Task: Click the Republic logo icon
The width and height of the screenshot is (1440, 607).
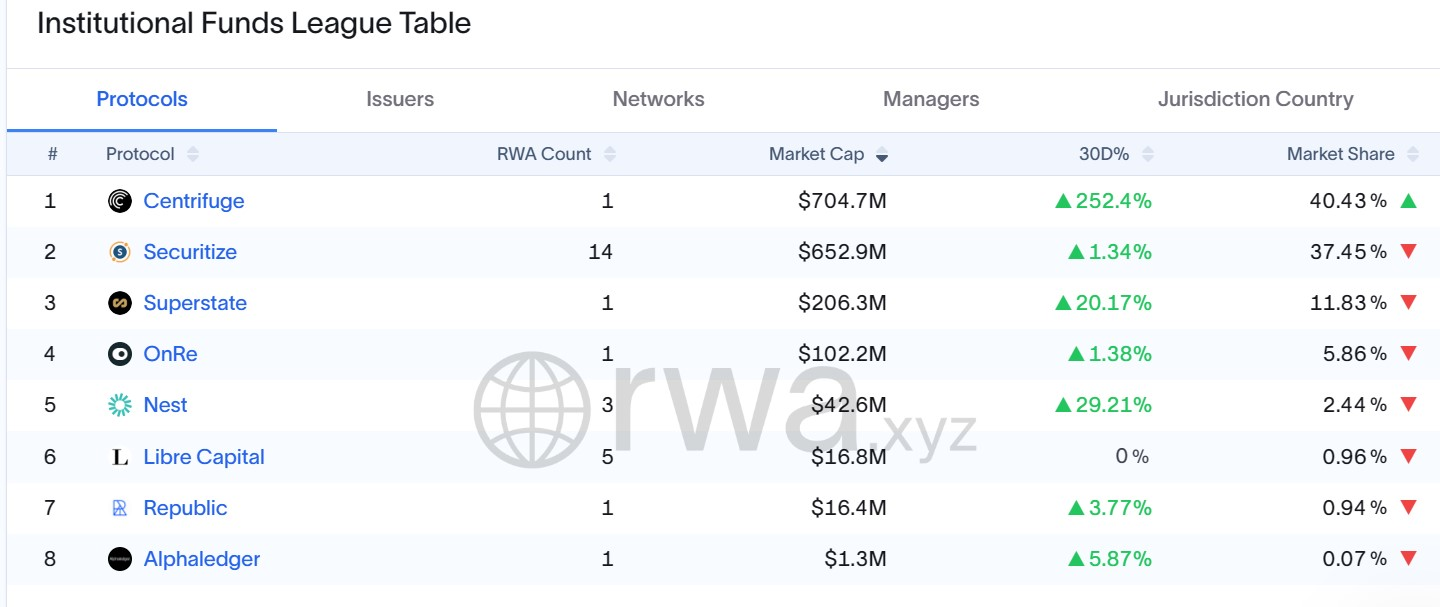Action: point(120,508)
